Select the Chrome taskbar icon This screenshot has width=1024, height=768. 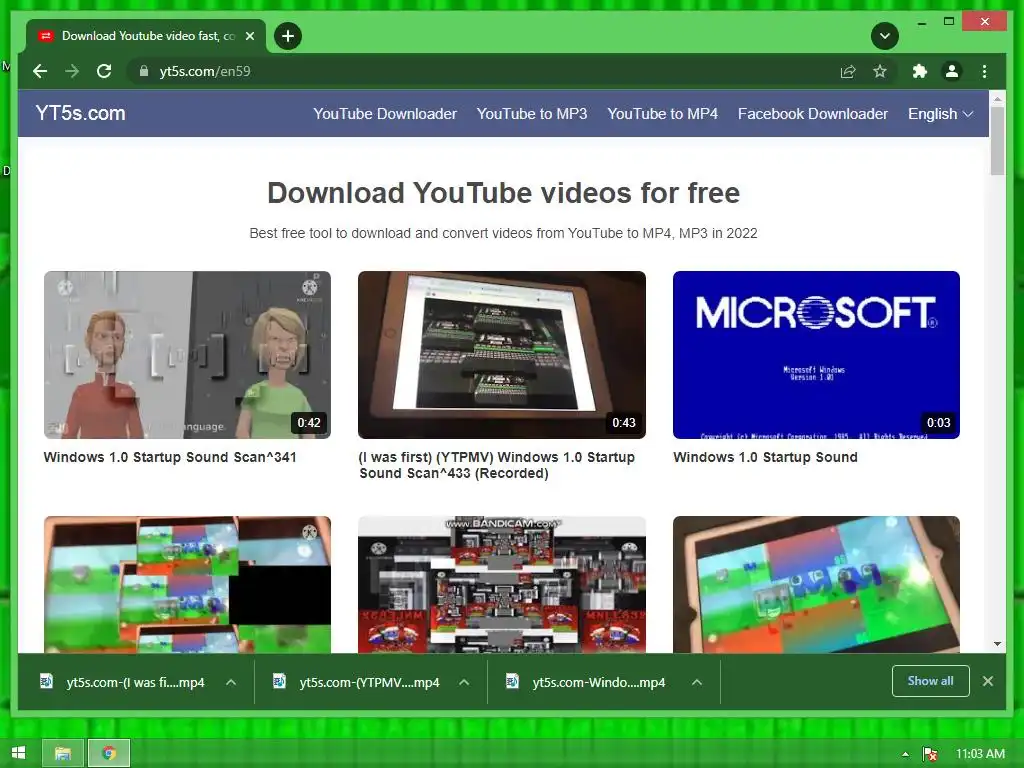[x=109, y=754]
